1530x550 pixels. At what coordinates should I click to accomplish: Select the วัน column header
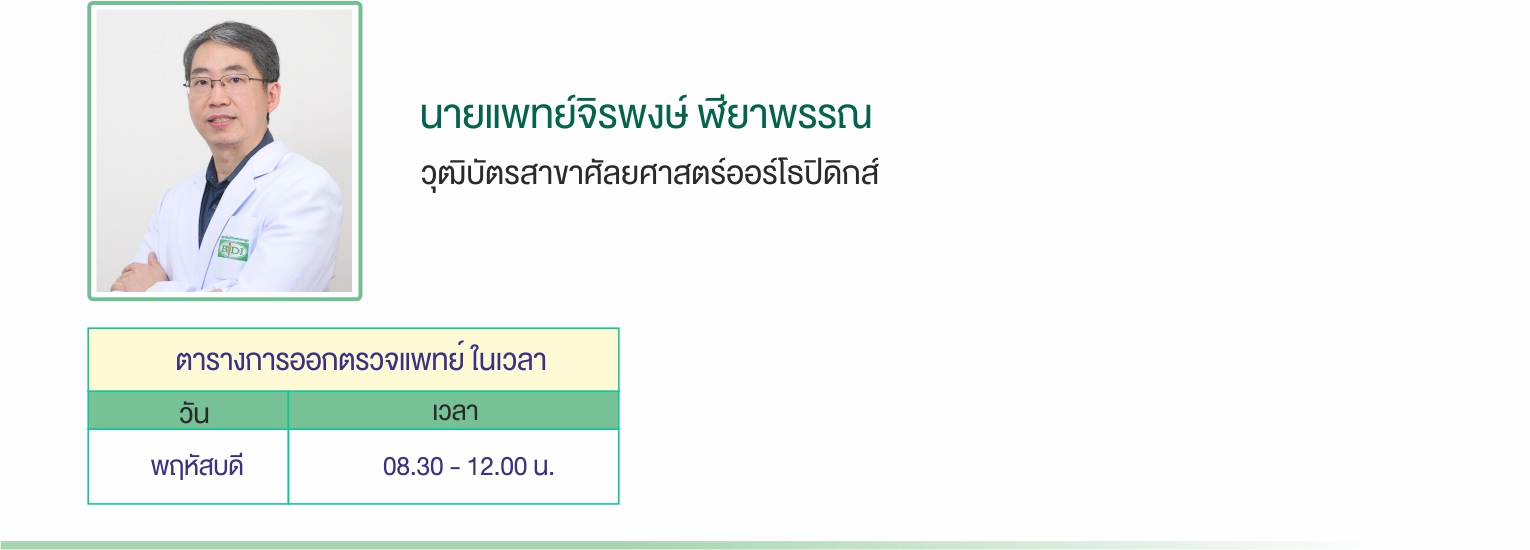(188, 412)
